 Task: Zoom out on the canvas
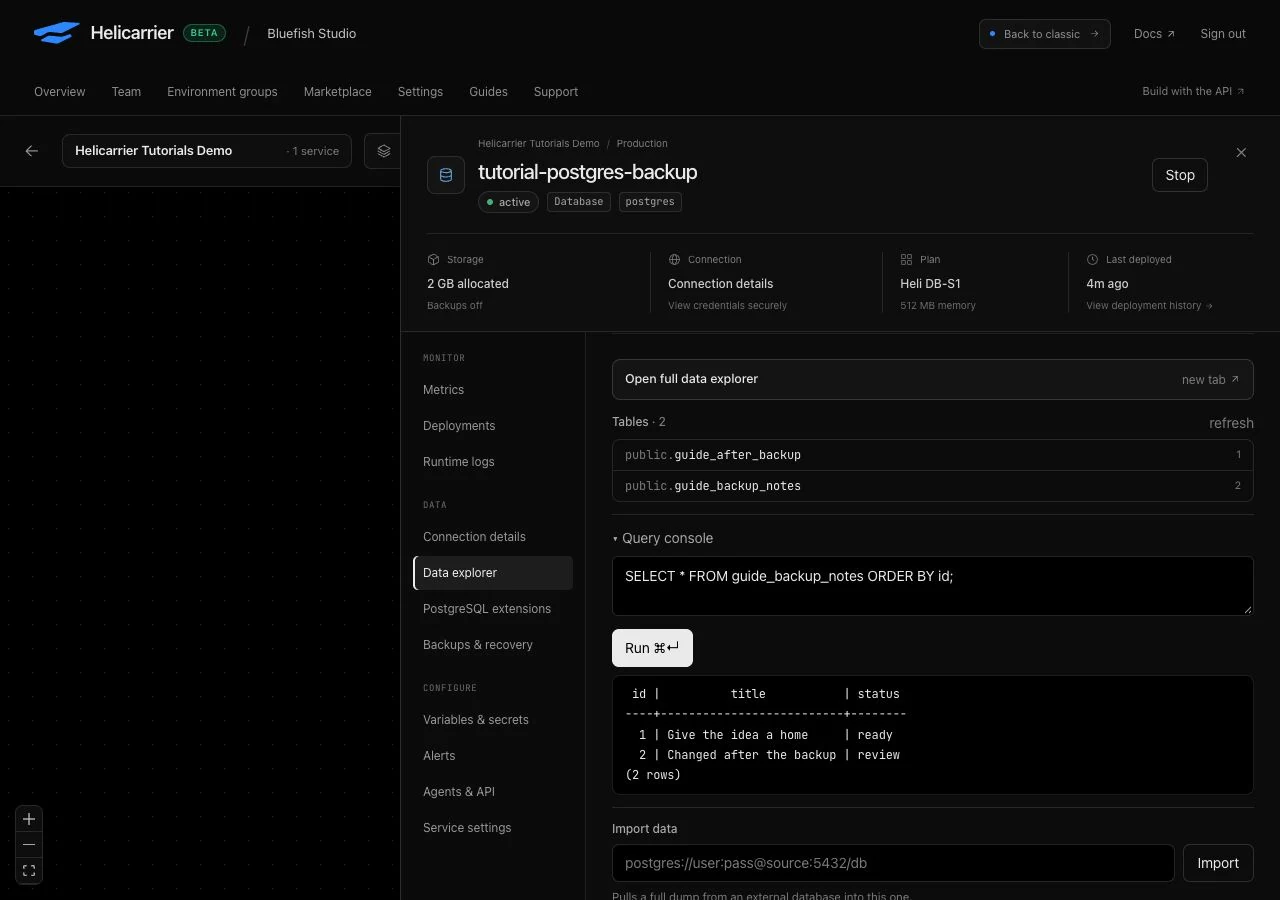[29, 845]
